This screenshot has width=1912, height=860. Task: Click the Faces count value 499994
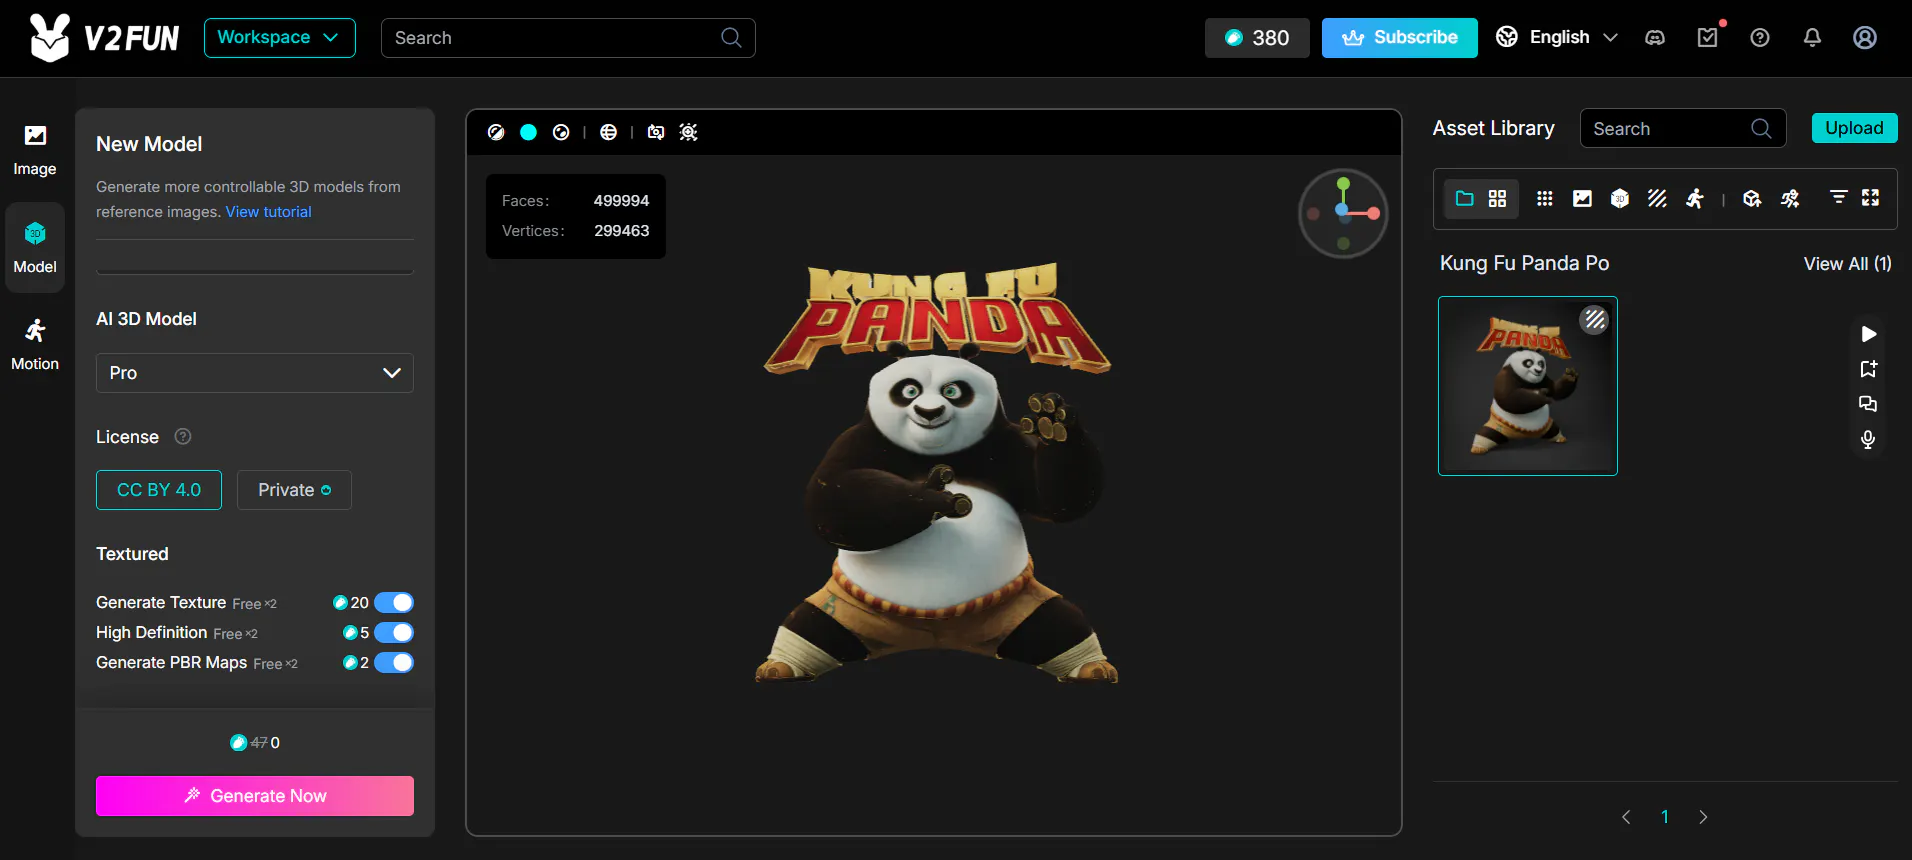pyautogui.click(x=621, y=201)
